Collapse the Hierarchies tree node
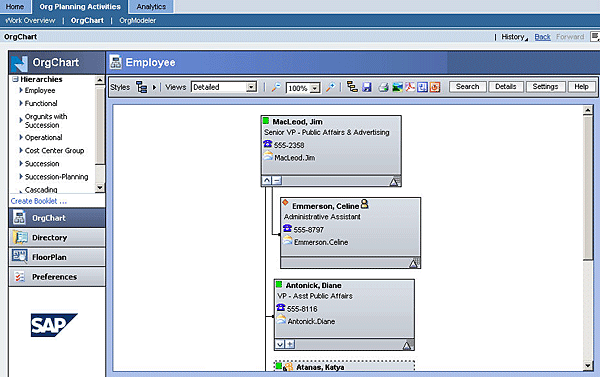 (15, 79)
